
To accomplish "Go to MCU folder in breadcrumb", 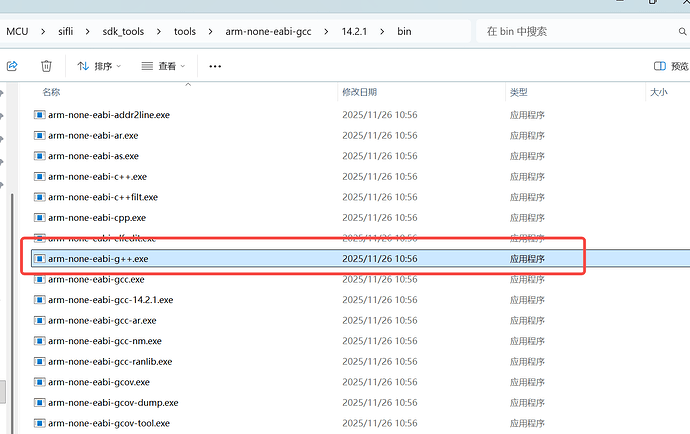I will pyautogui.click(x=17, y=31).
